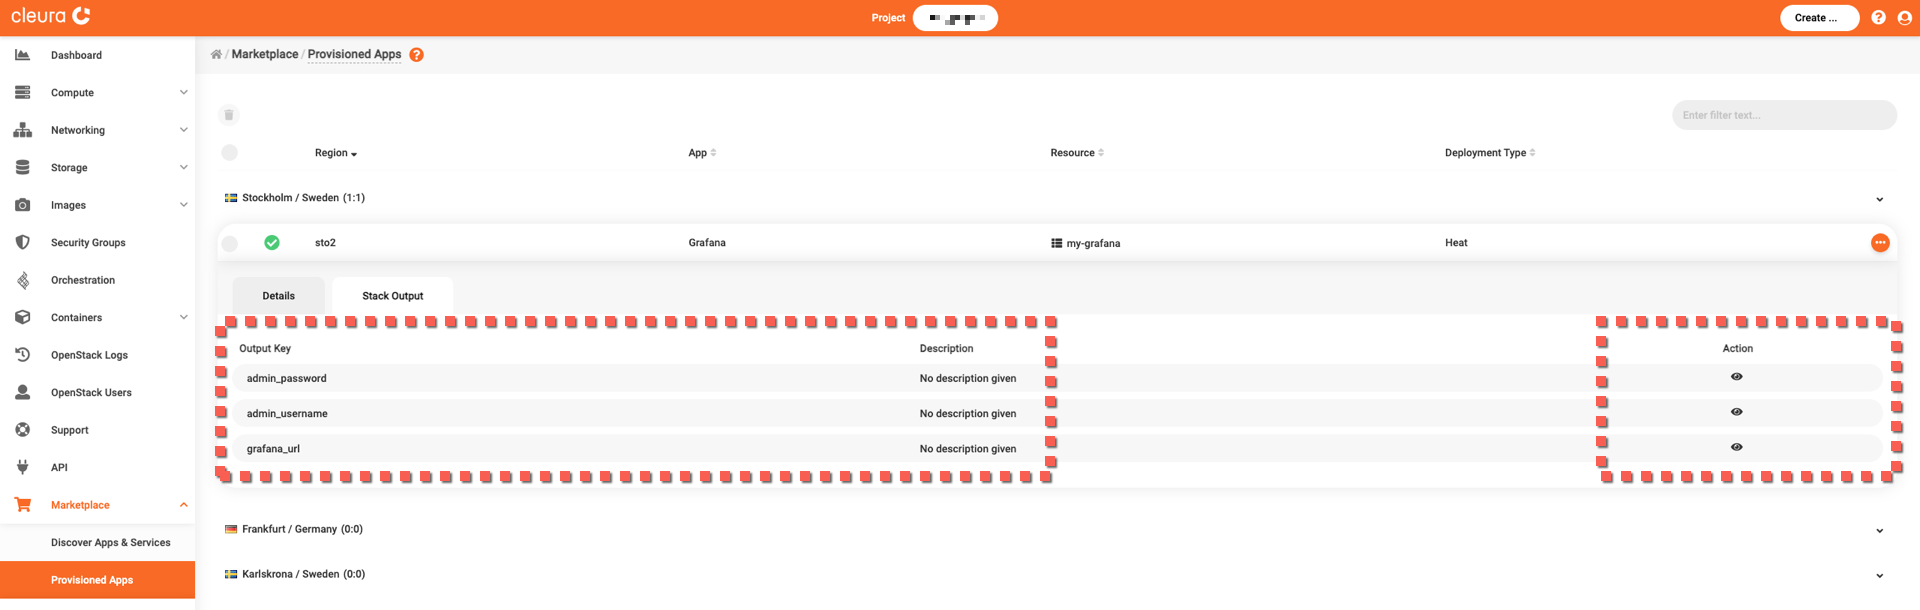Screen dimensions: 1920x610
Task: Click the Create button
Action: 1818,18
